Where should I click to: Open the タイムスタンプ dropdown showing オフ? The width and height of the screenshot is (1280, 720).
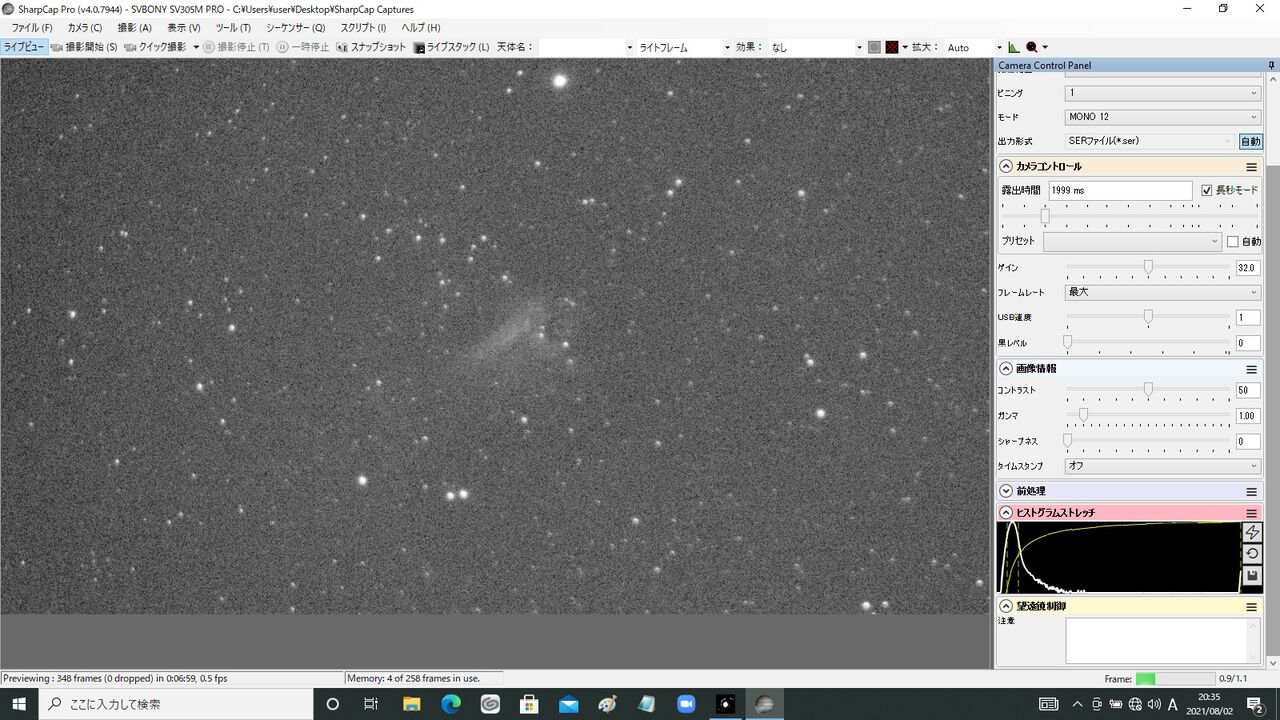click(x=1162, y=466)
